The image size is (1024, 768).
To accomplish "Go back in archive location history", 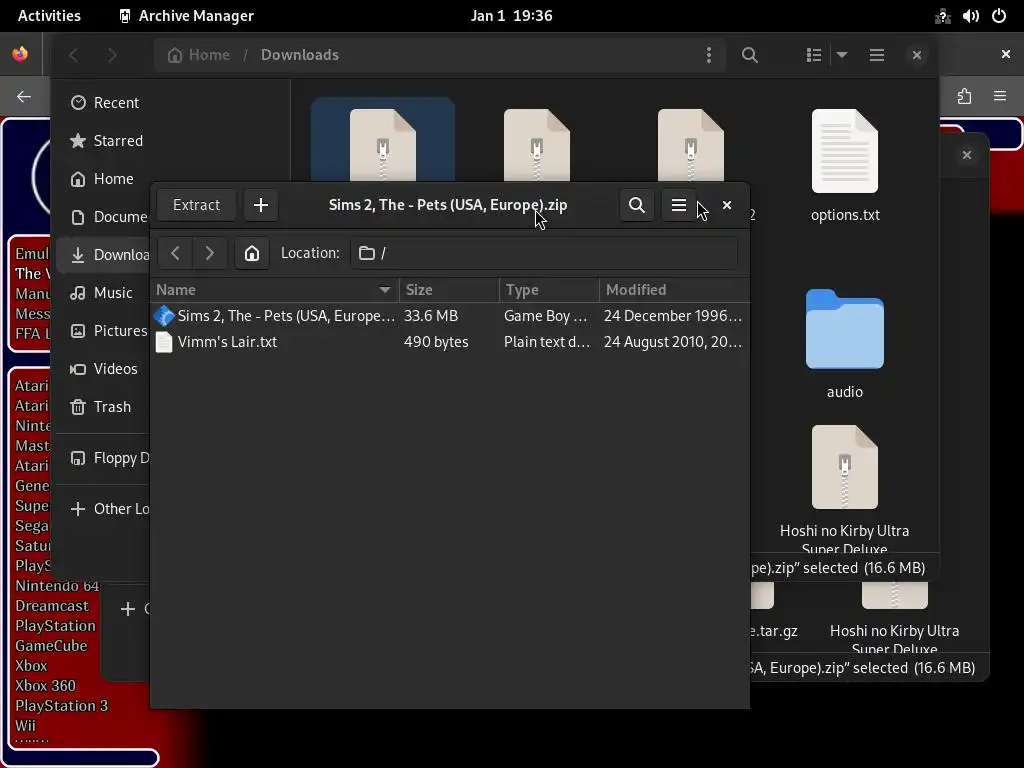I will [x=175, y=253].
